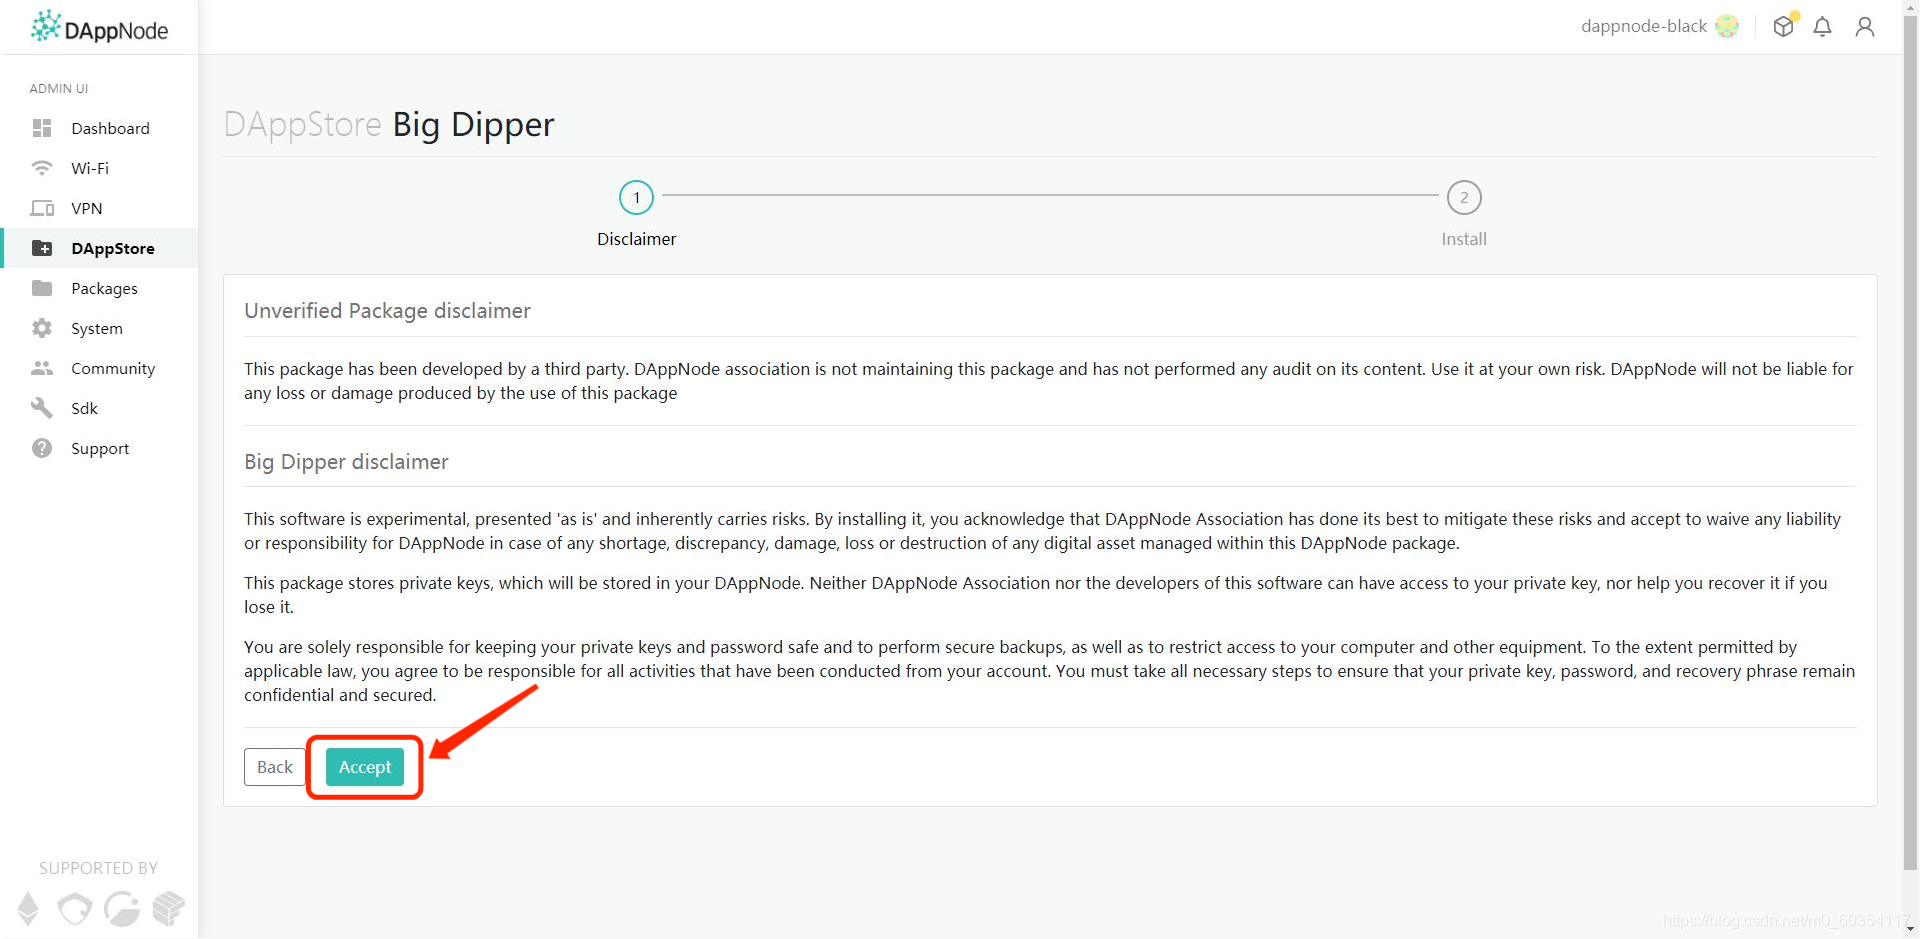The width and height of the screenshot is (1920, 939).
Task: Accept the package disclaimer
Action: (x=365, y=767)
